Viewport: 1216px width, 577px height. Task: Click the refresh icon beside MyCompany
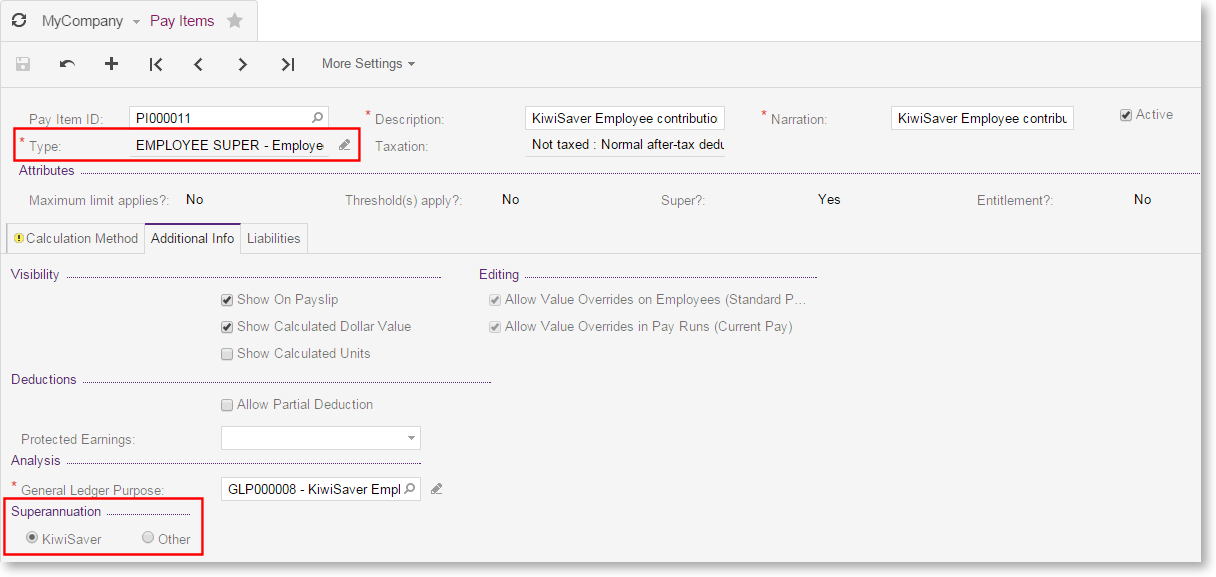[19, 21]
